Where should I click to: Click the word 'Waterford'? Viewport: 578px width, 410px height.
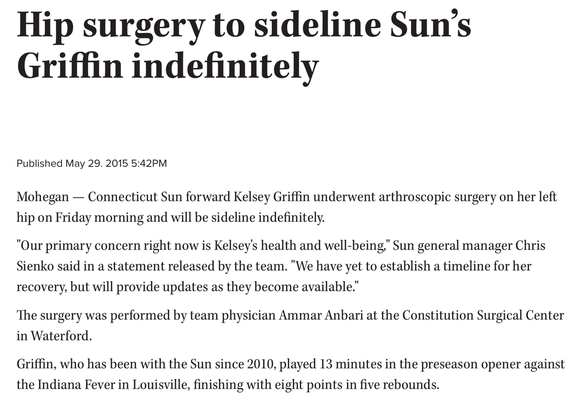point(60,336)
